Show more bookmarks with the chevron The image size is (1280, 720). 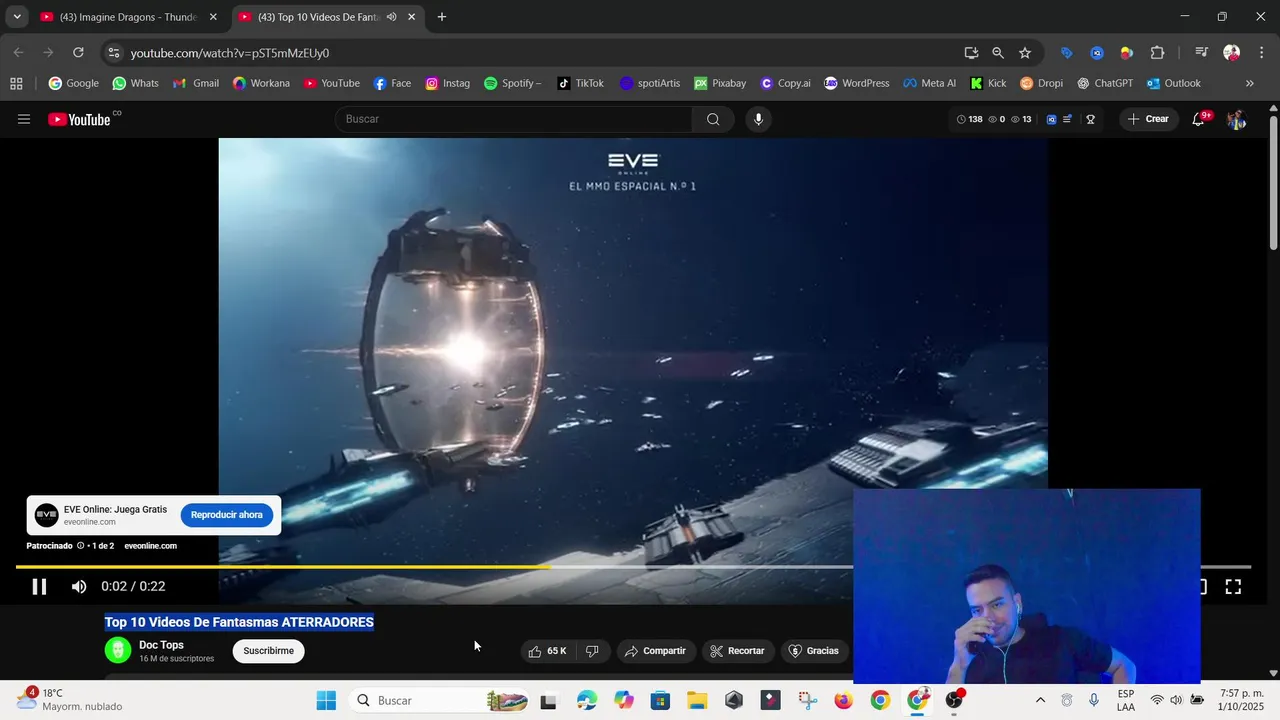click(x=1249, y=83)
